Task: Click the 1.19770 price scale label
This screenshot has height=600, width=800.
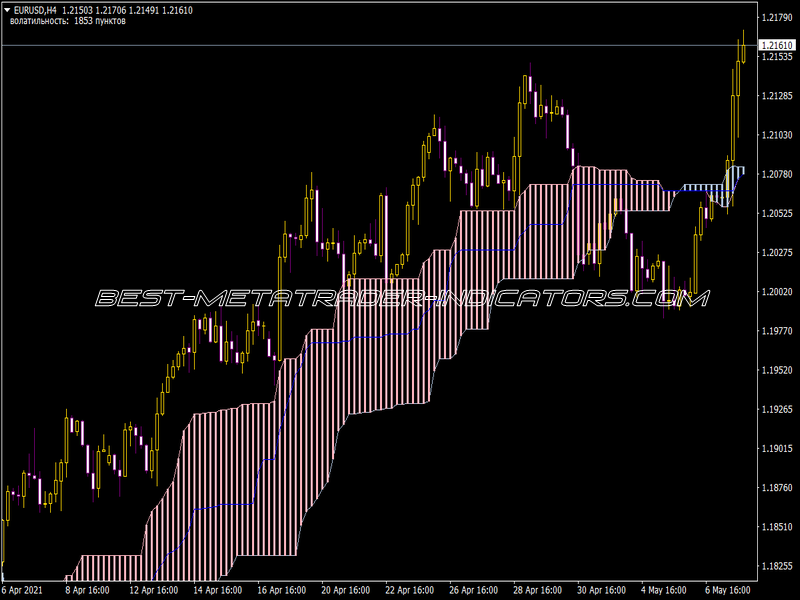Action: pyautogui.click(x=777, y=331)
